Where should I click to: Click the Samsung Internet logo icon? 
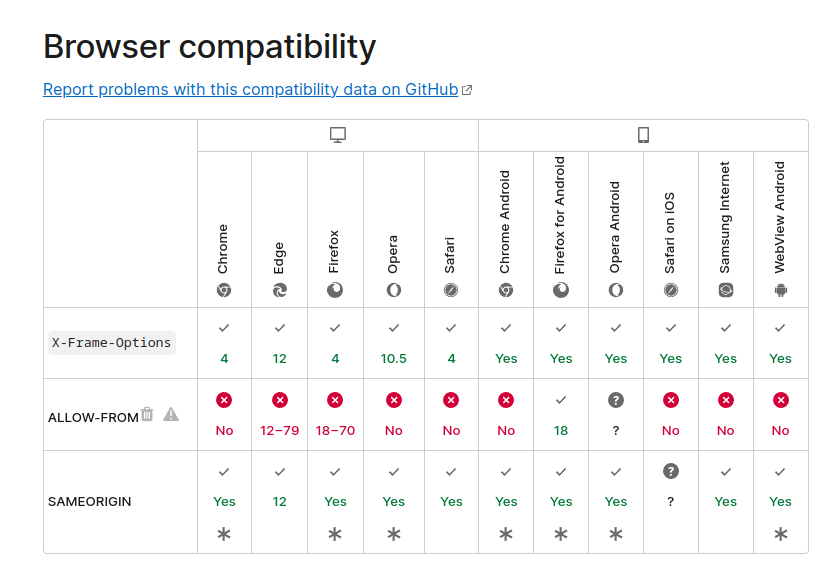(726, 290)
